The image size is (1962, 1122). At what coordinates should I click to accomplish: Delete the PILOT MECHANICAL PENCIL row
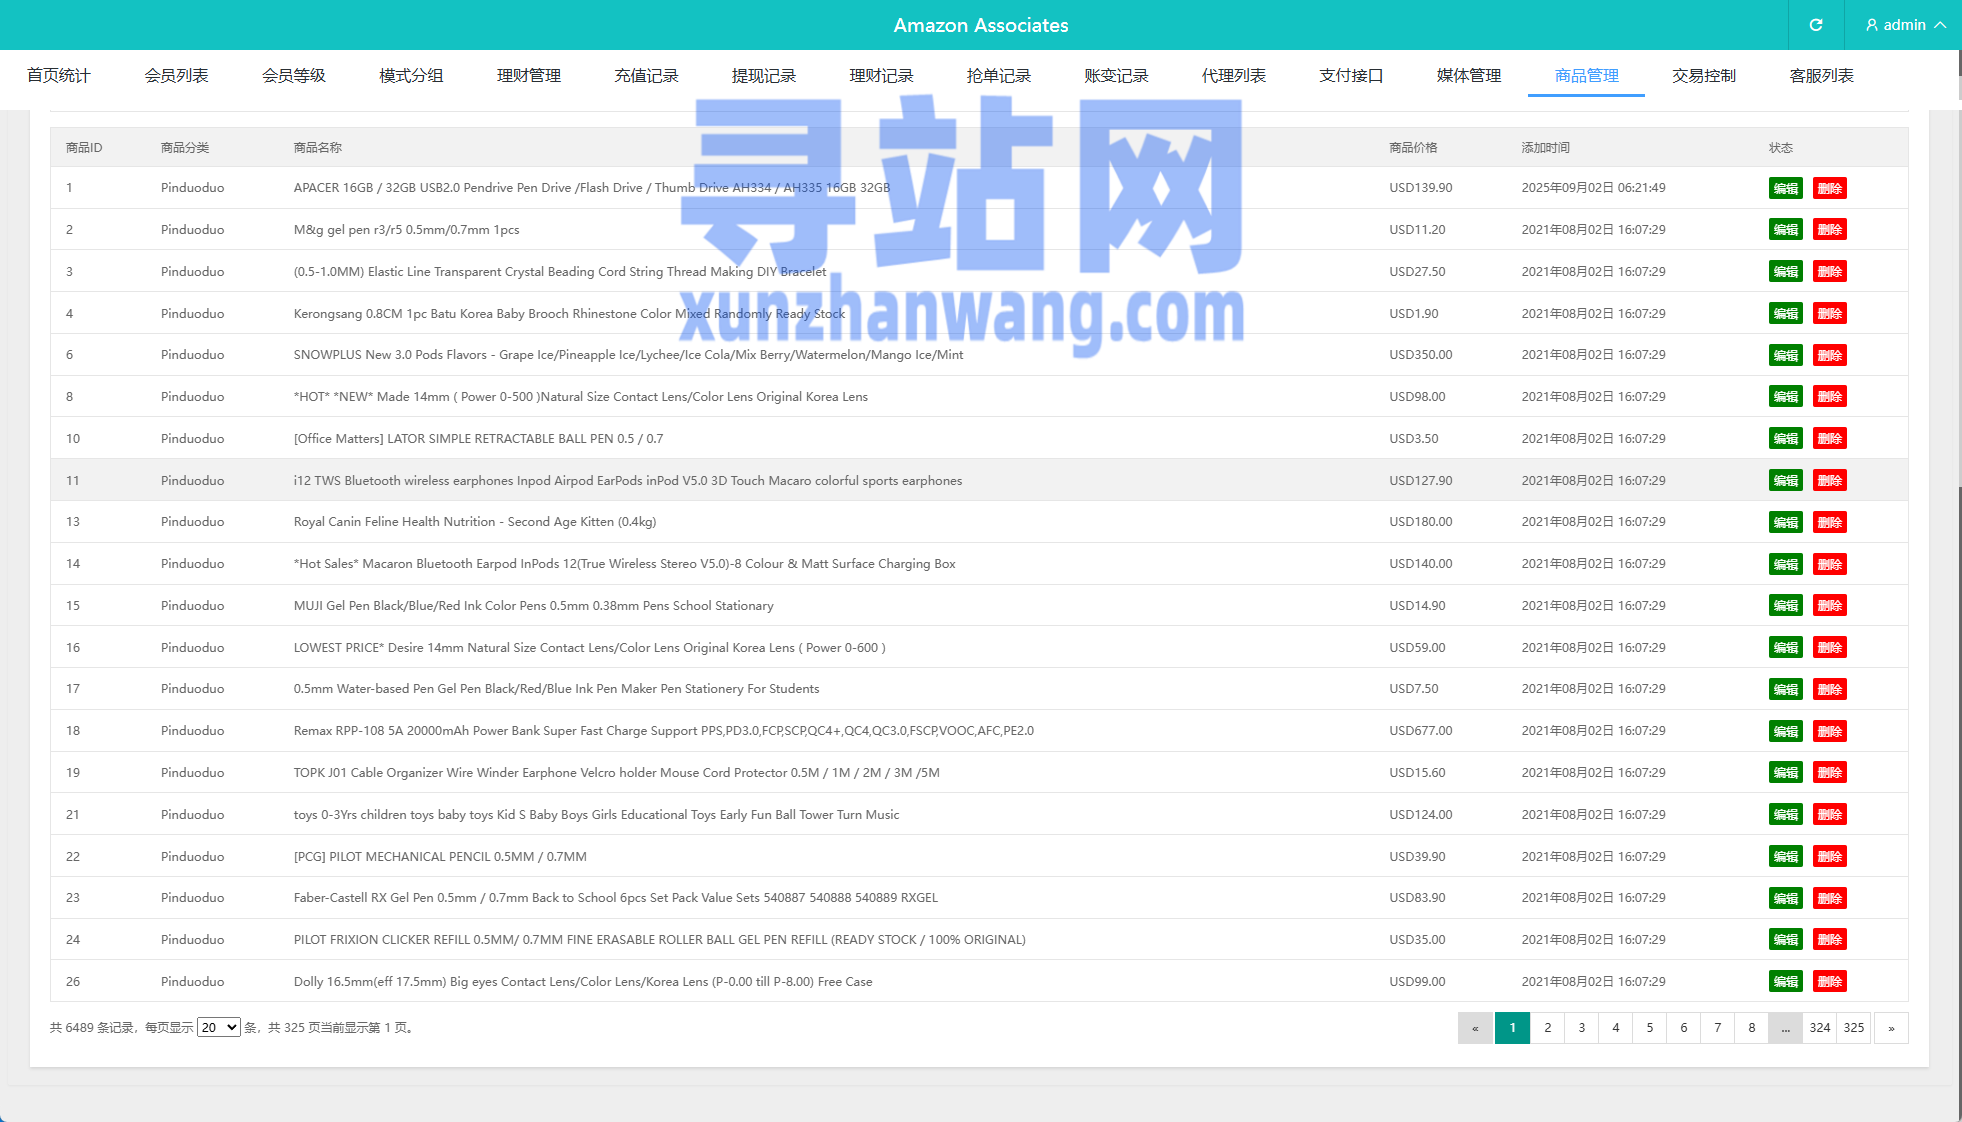pyautogui.click(x=1829, y=857)
